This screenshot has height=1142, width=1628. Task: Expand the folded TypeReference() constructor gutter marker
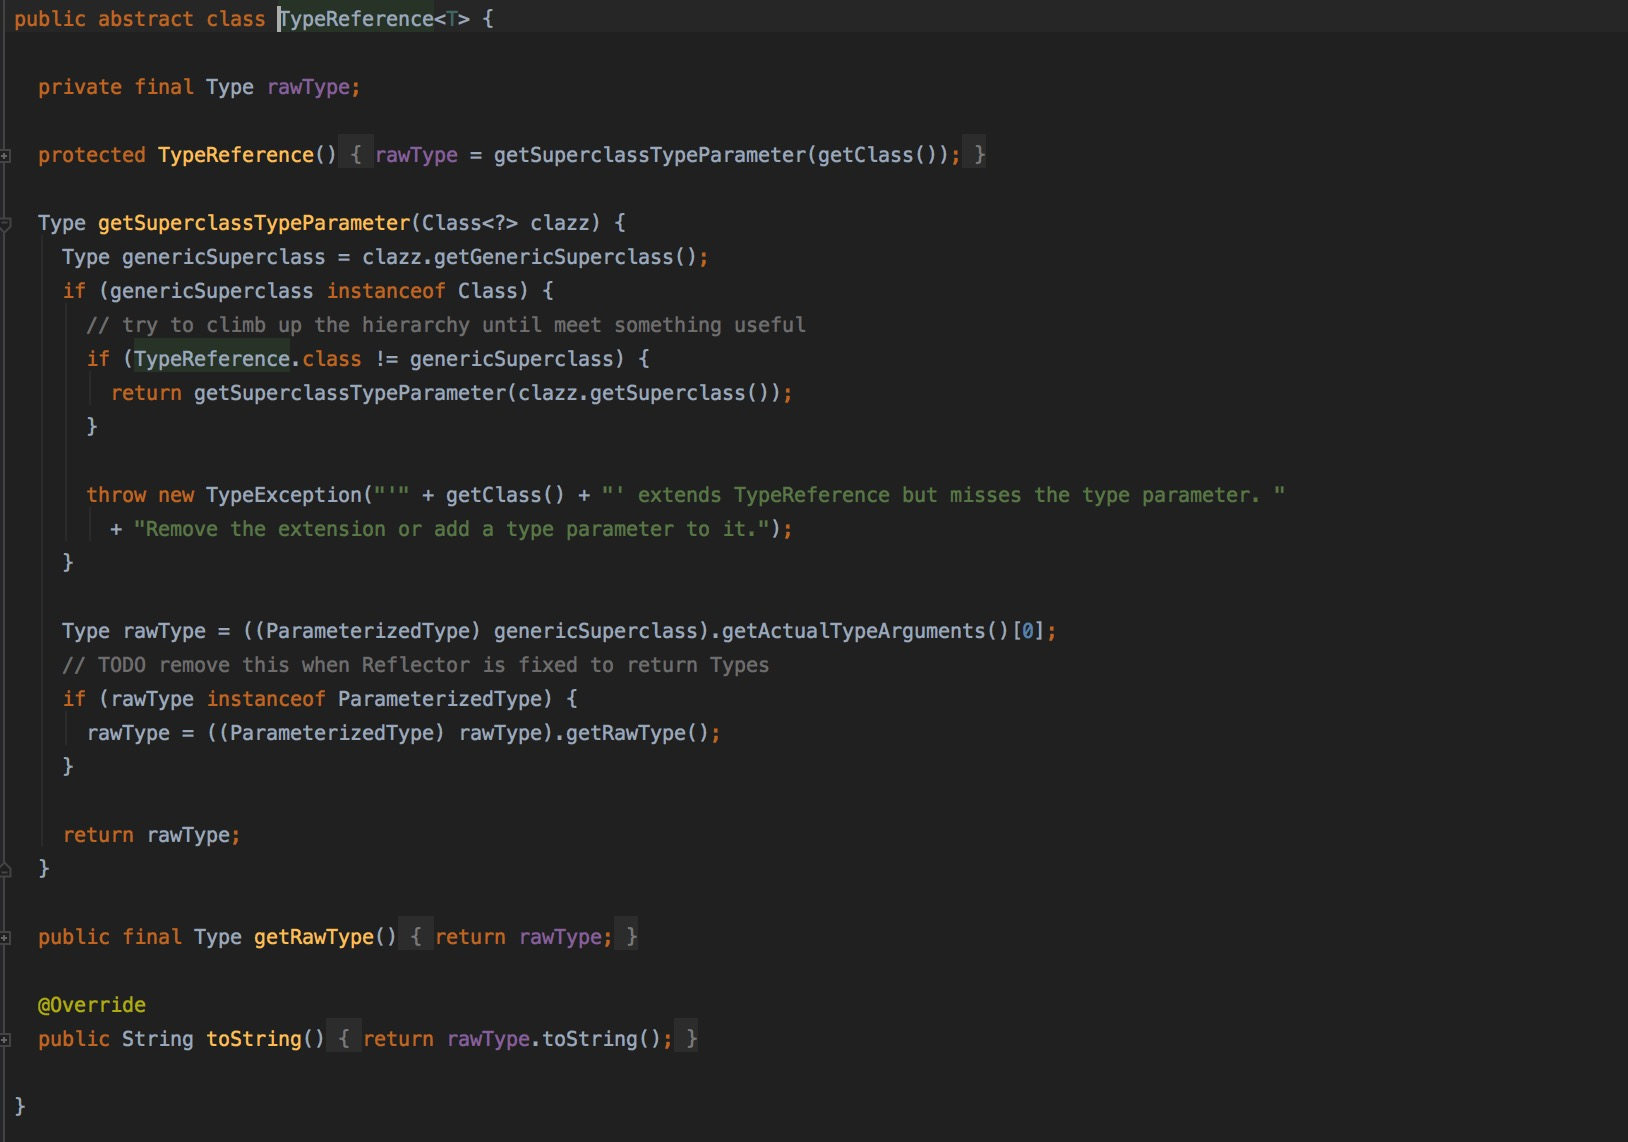5,156
